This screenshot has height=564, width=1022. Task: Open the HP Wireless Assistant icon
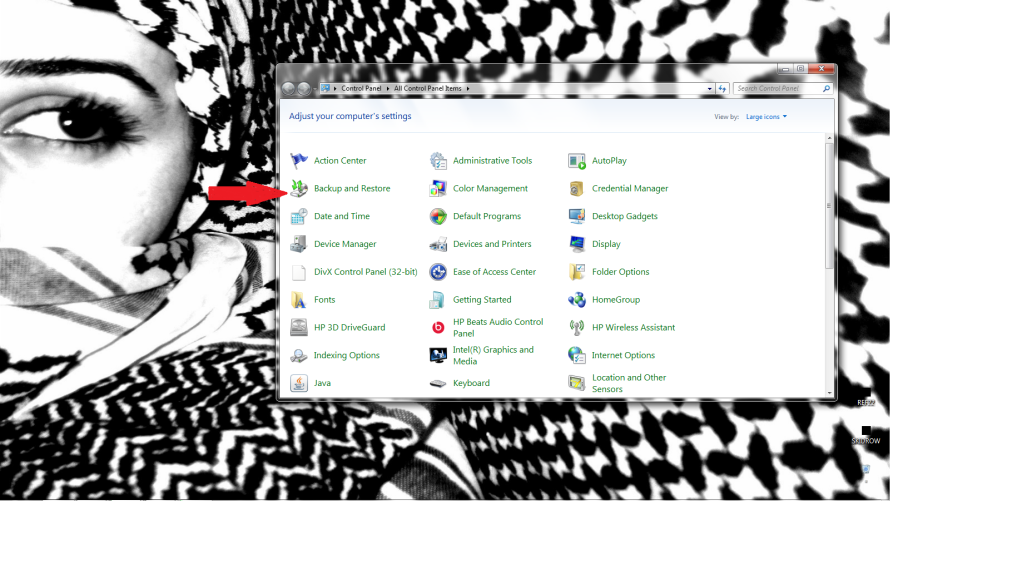pyautogui.click(x=577, y=327)
